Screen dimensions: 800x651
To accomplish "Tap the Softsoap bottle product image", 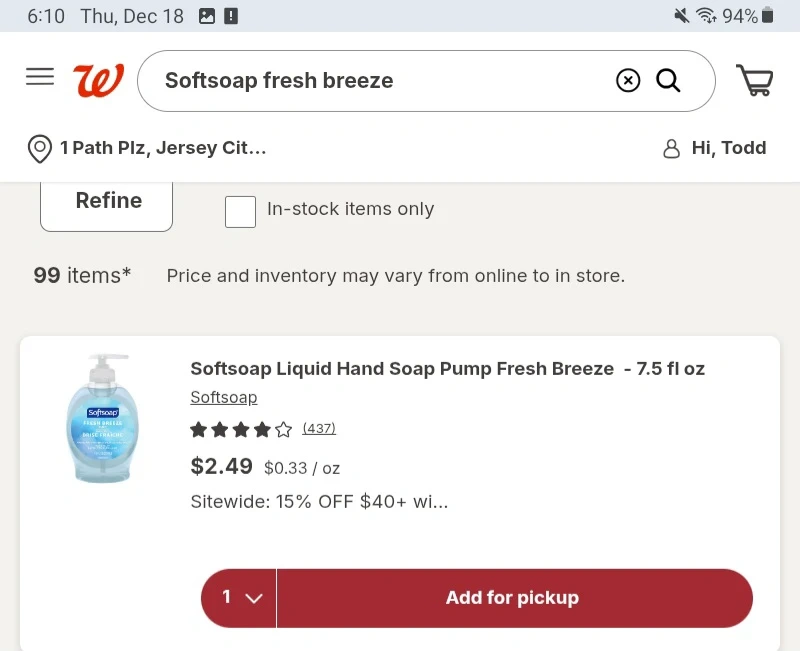I will [102, 419].
